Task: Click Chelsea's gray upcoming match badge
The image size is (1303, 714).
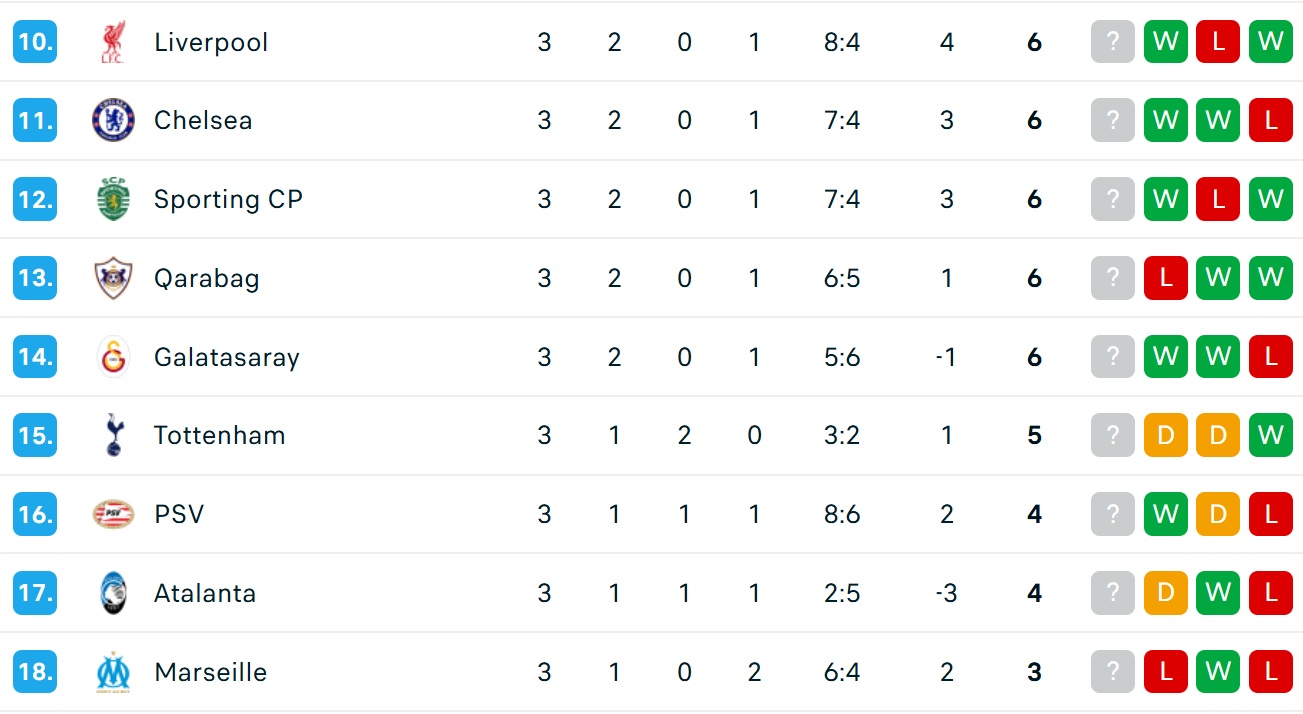Action: [x=1113, y=120]
